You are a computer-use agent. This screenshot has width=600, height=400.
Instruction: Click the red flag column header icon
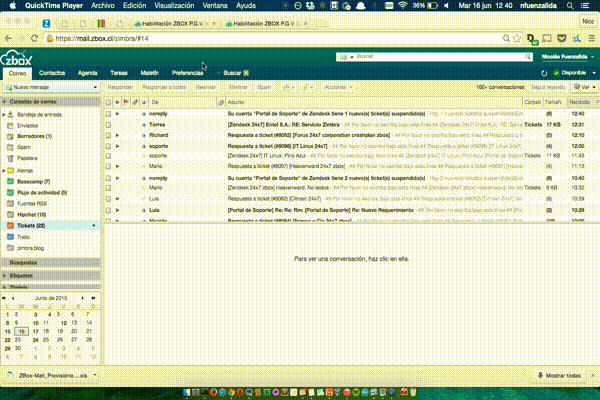[x=126, y=102]
